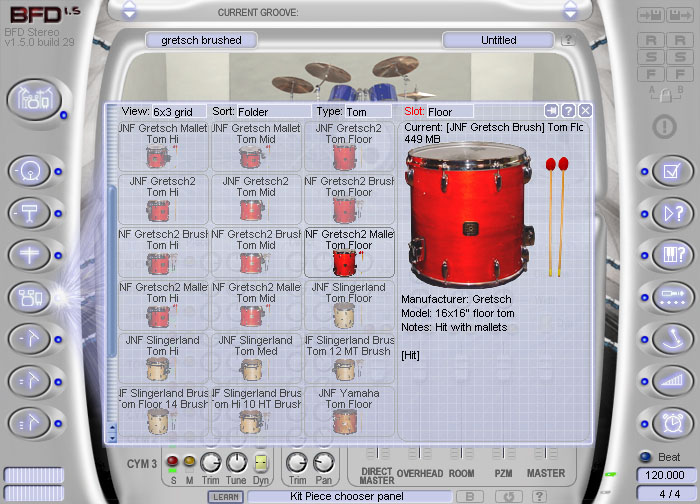Click the LEARN button
Viewport: 700px width, 504px height.
[225, 496]
